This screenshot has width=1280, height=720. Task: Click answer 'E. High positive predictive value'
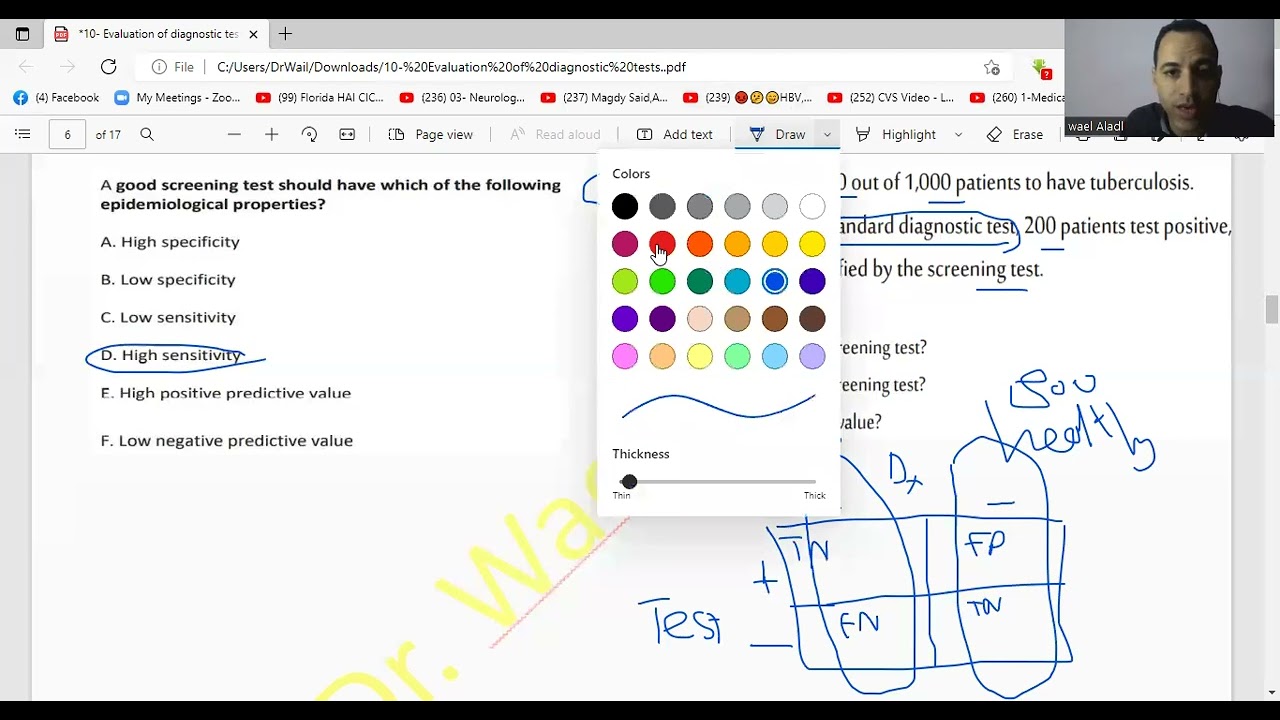(226, 393)
